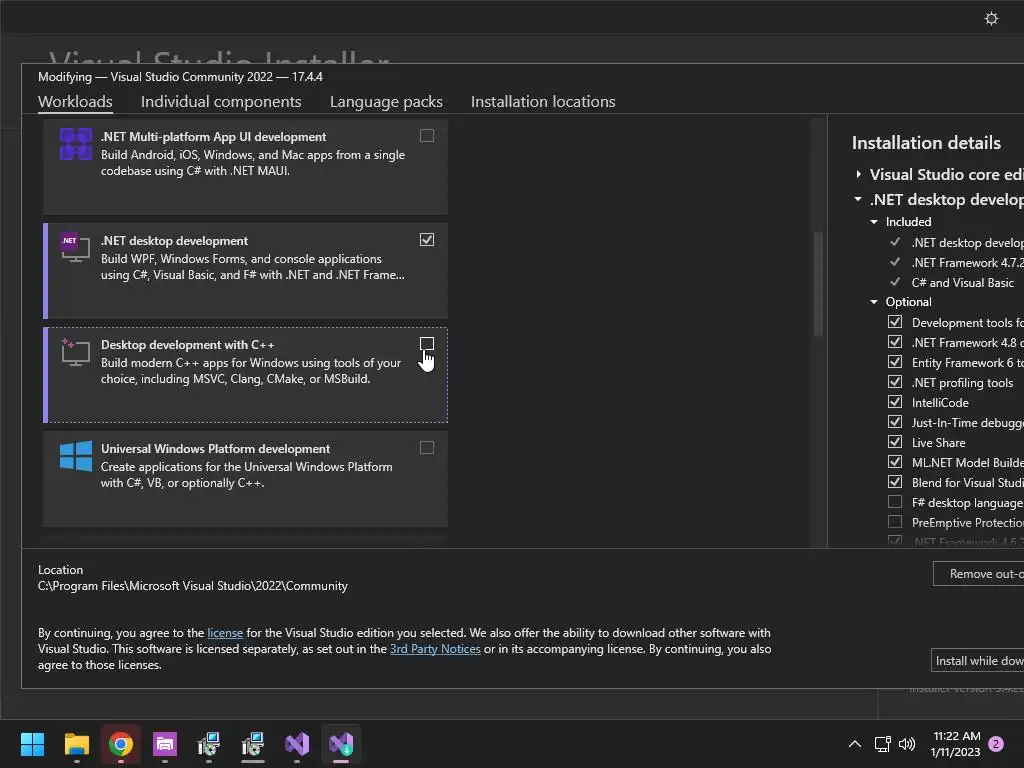
Task: Open Visual Studio from the taskbar
Action: coord(297,744)
